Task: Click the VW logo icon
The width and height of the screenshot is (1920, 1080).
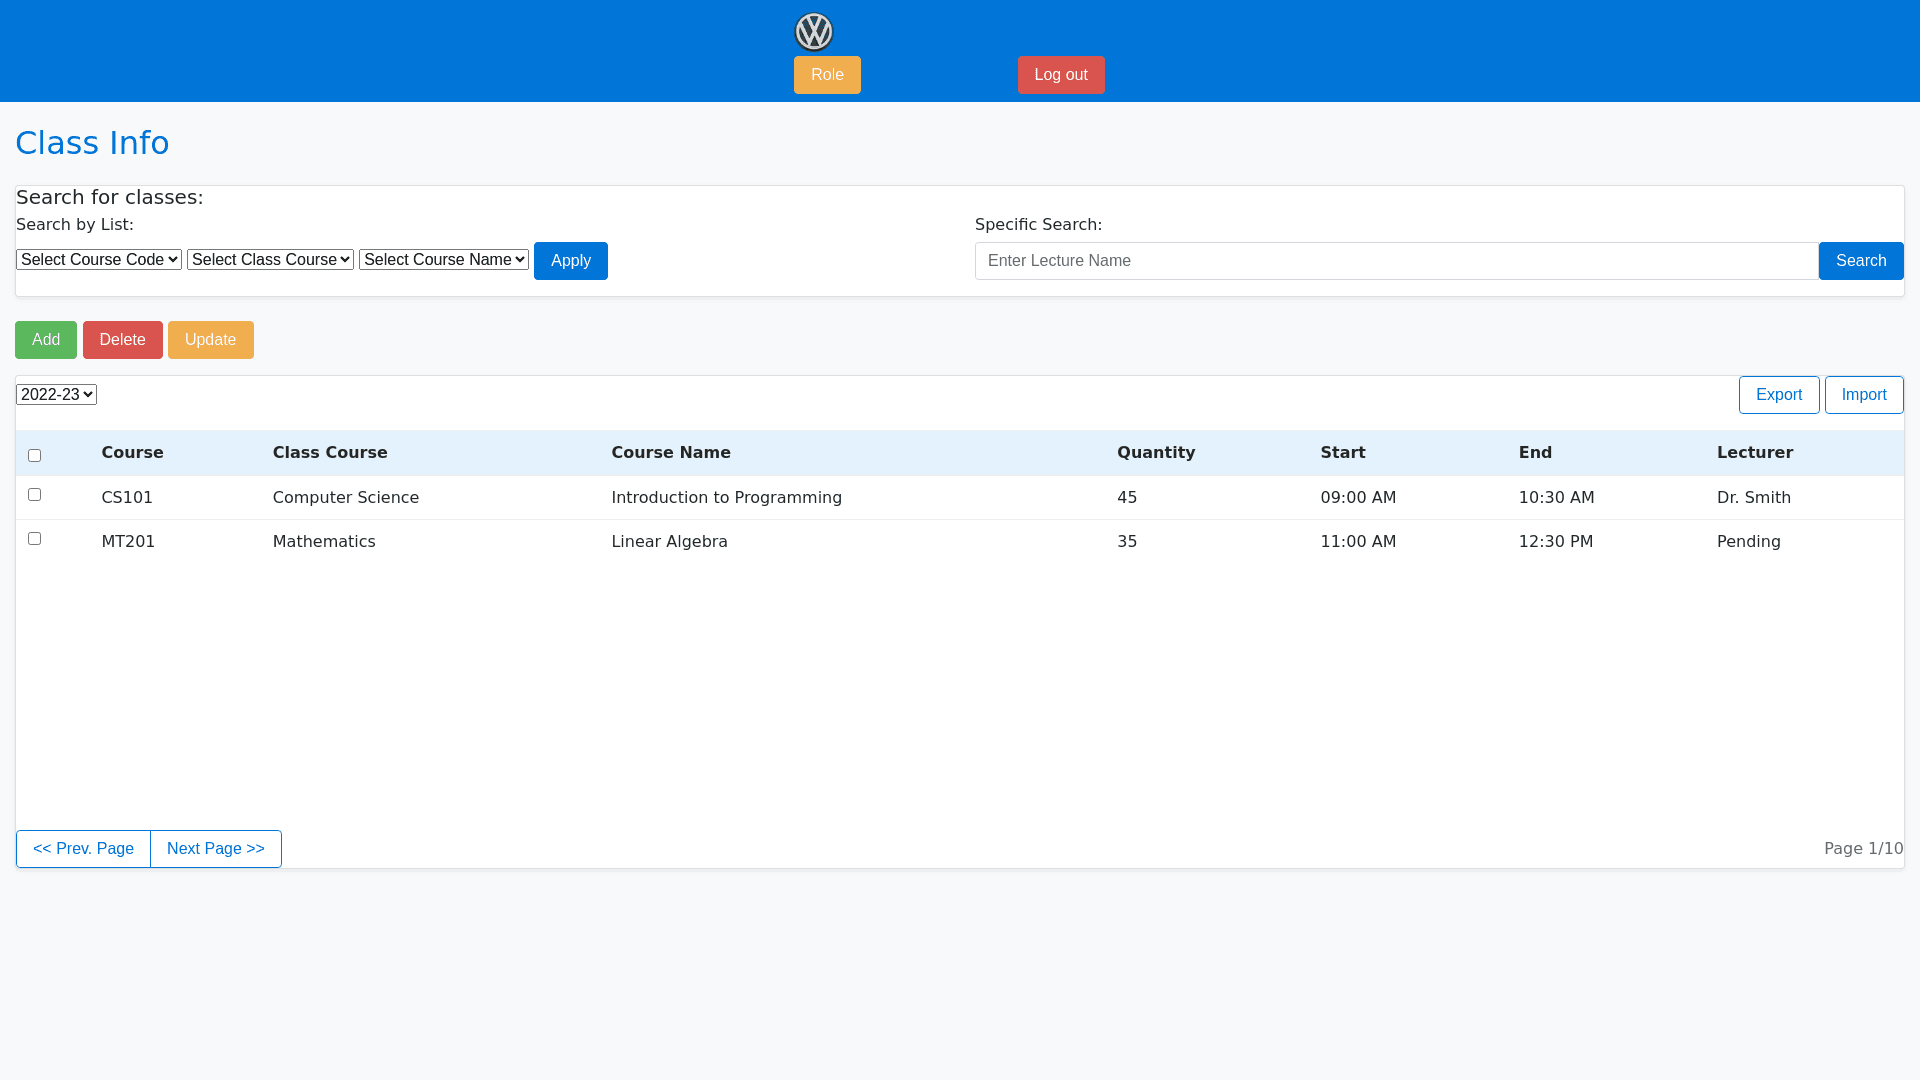Action: [x=813, y=31]
